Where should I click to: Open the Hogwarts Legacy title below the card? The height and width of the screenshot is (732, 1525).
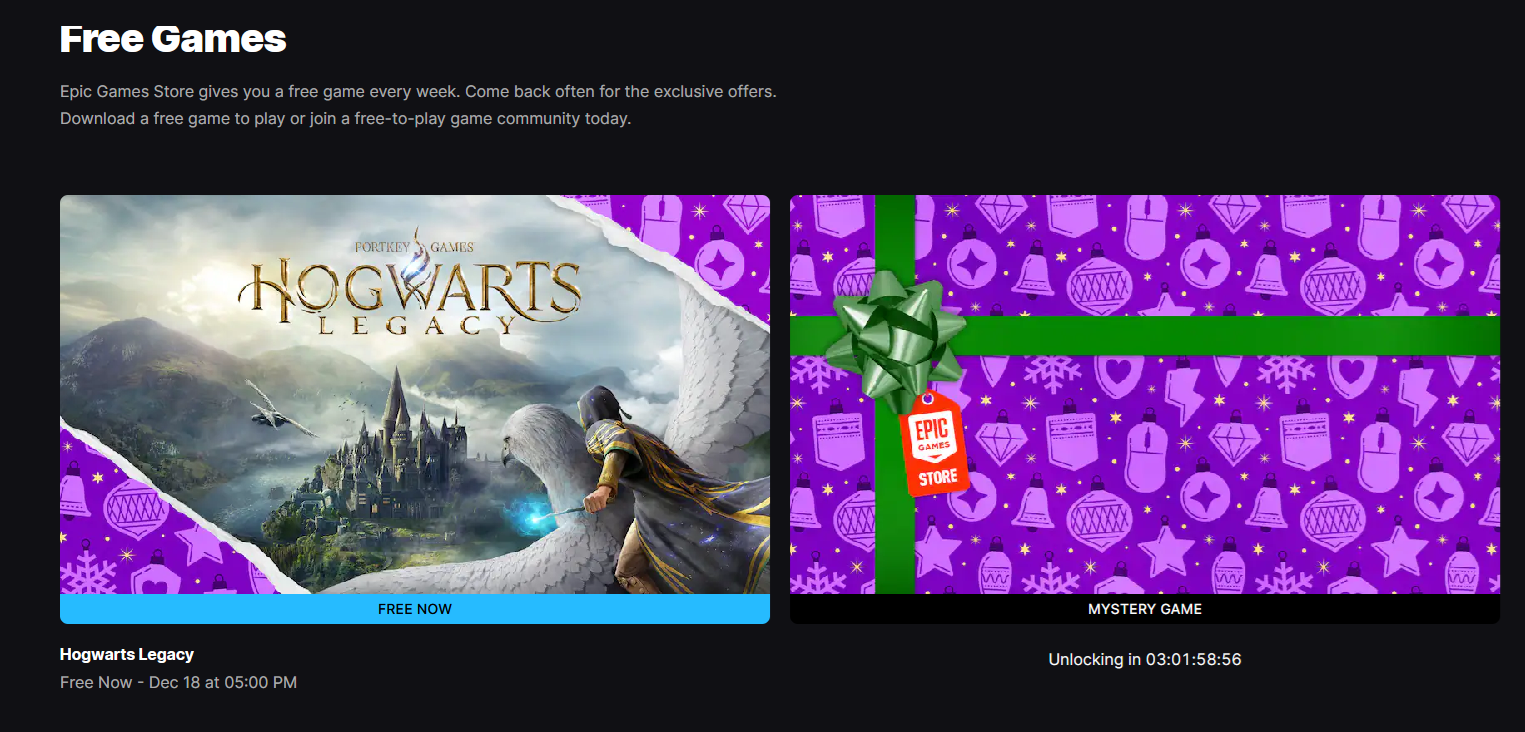127,655
